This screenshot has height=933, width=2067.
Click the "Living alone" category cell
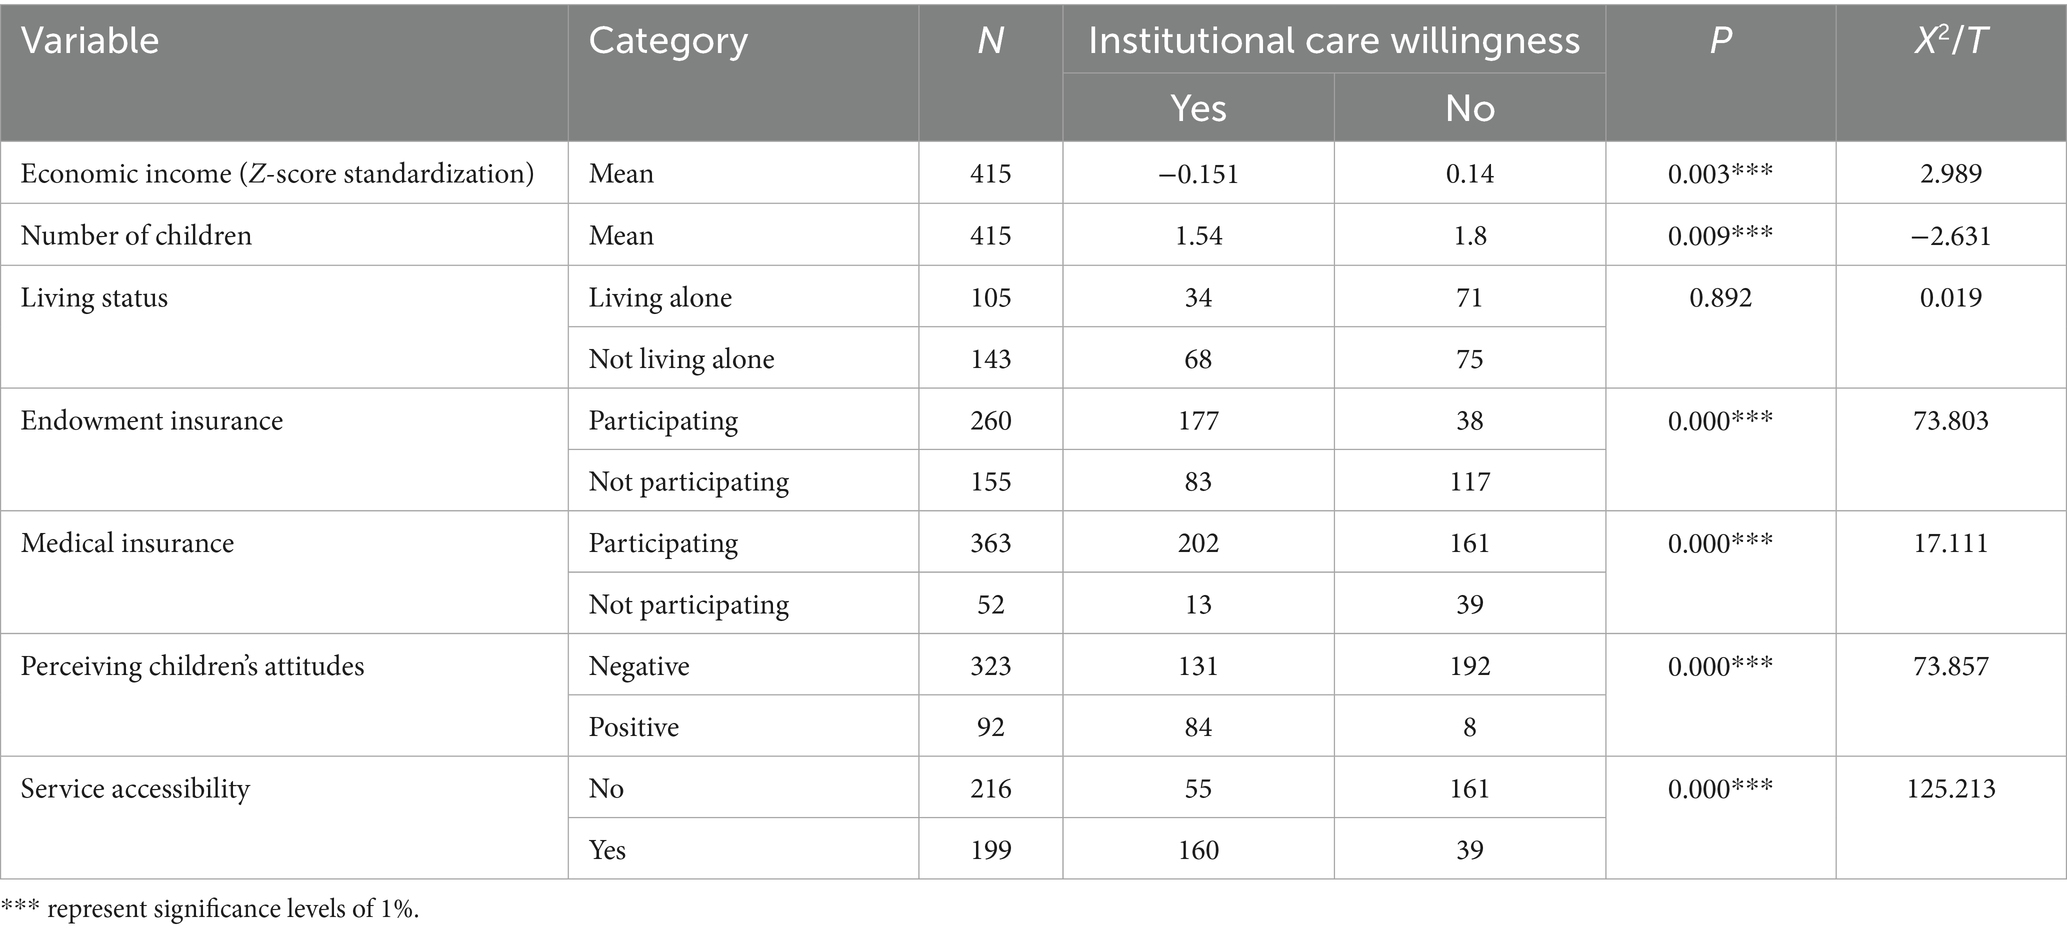660,298
